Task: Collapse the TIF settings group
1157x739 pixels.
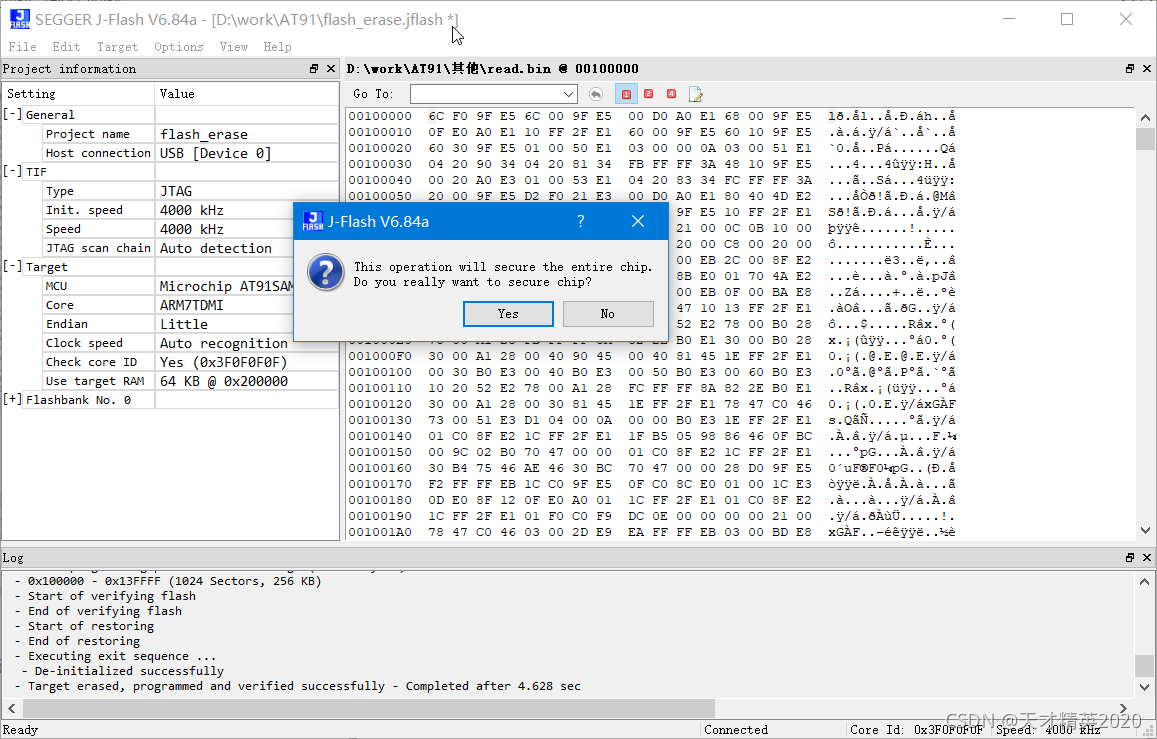Action: coord(13,171)
